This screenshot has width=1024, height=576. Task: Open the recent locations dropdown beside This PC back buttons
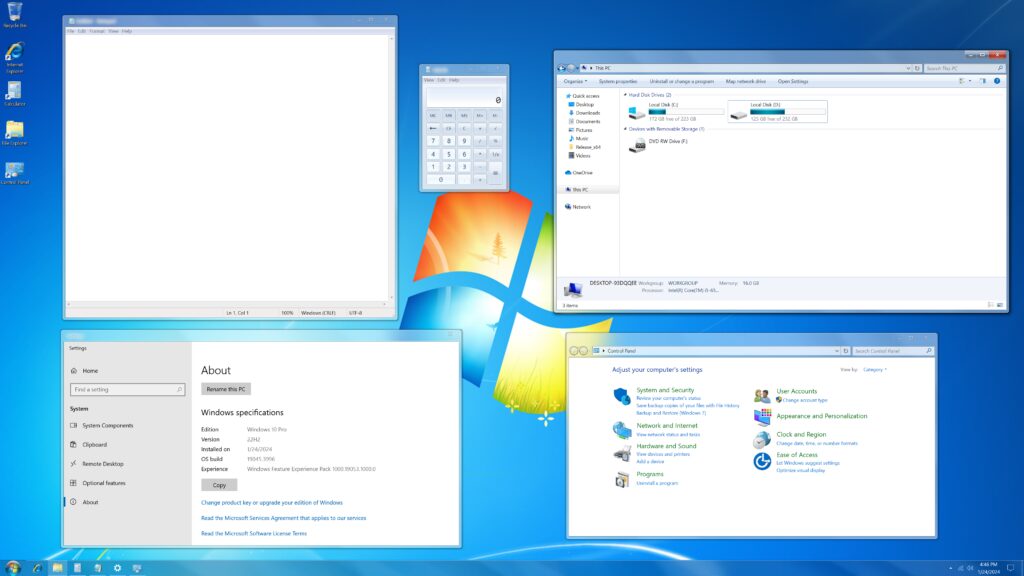(x=577, y=68)
